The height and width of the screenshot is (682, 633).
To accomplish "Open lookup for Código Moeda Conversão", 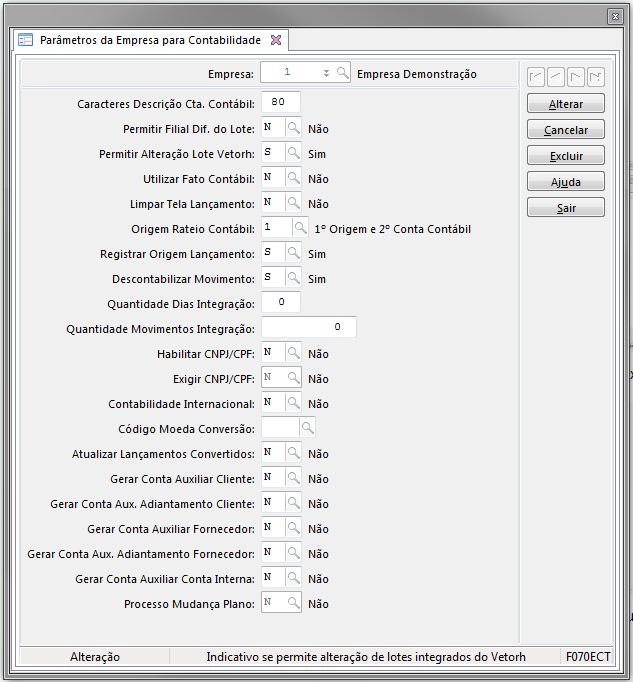I will point(307,428).
